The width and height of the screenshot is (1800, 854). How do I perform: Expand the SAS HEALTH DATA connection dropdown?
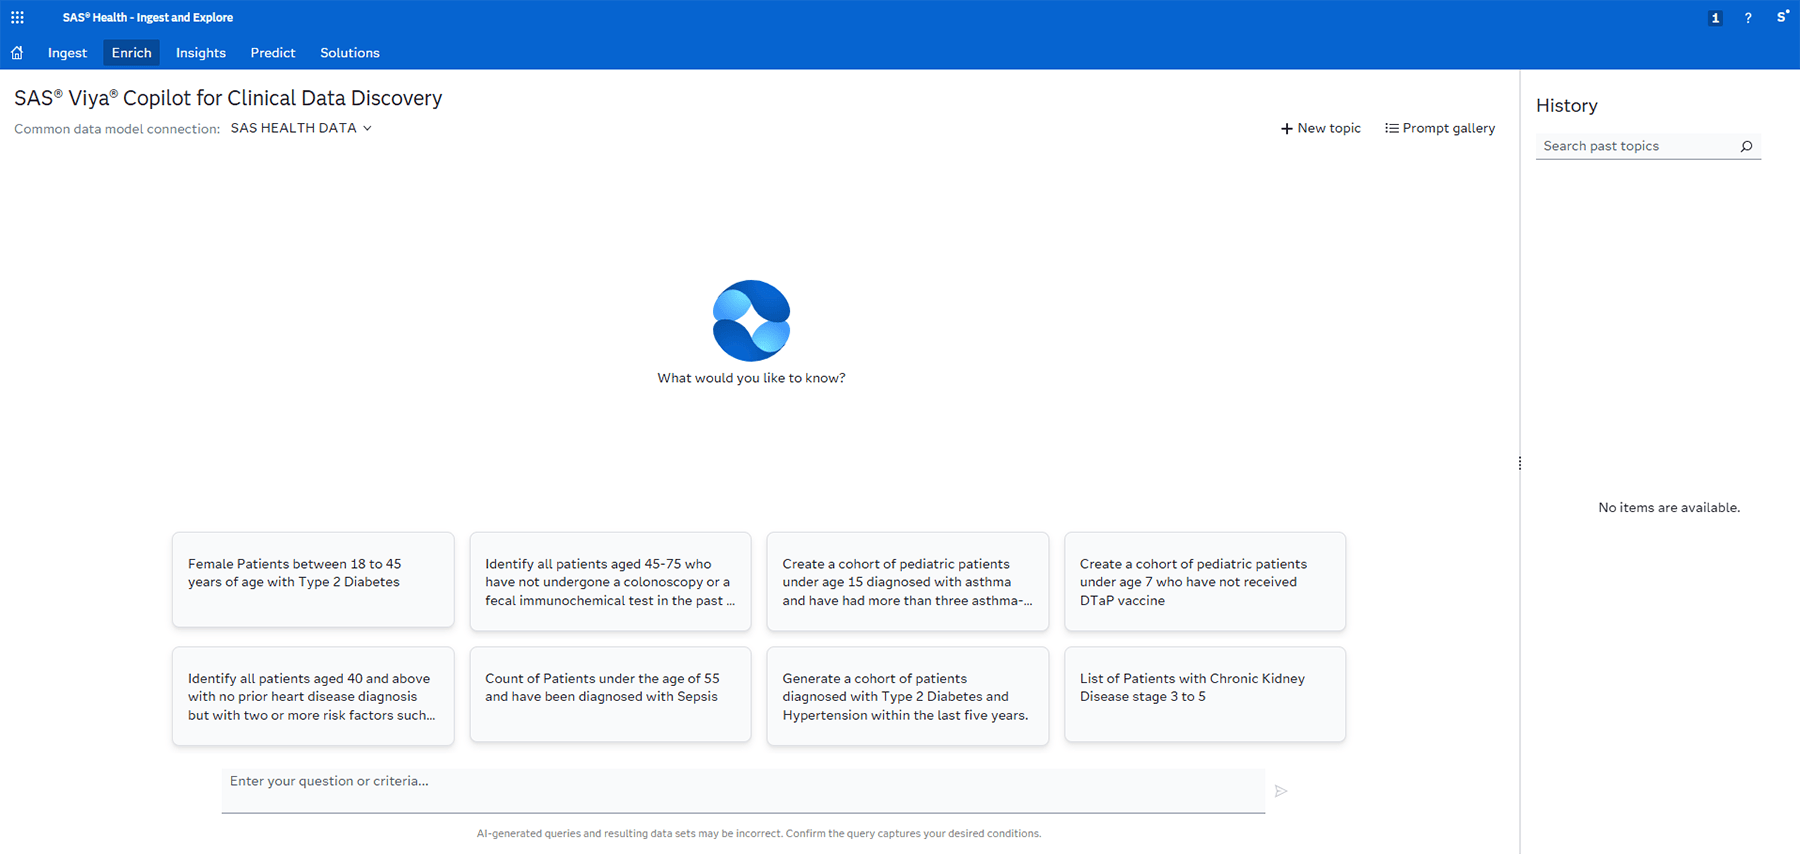click(x=301, y=128)
